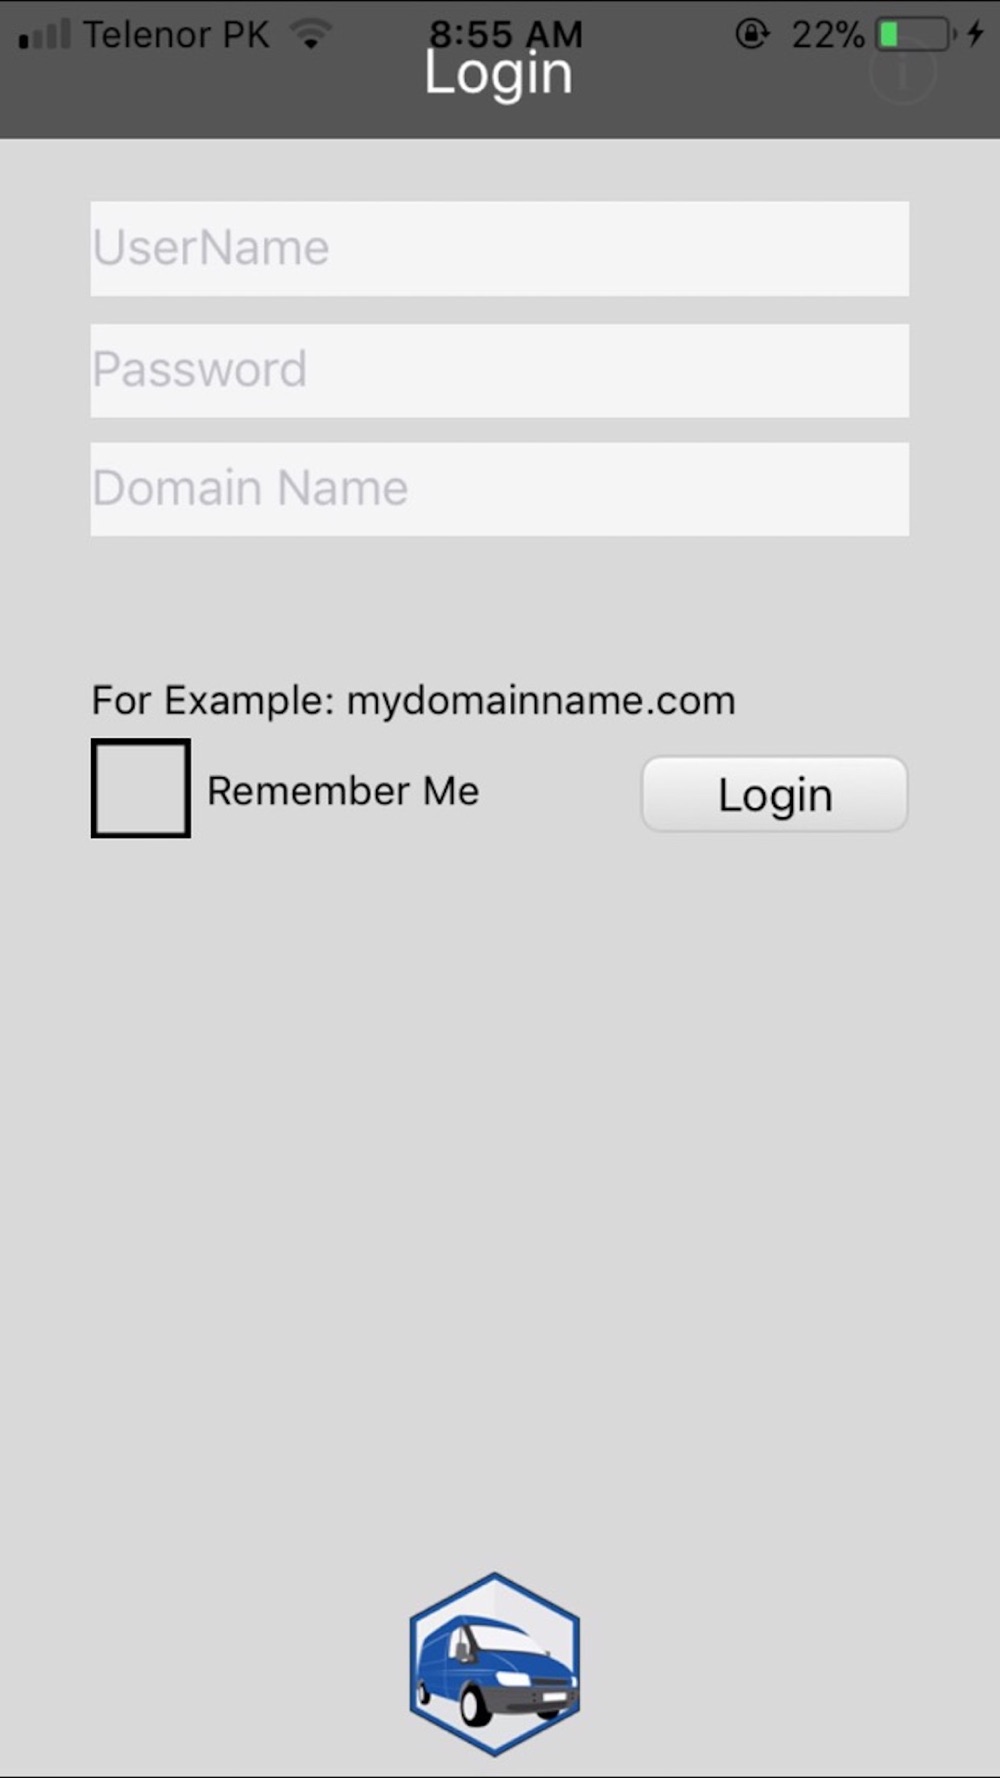
Task: Tap the Domain Name placeholder text
Action: tap(250, 488)
